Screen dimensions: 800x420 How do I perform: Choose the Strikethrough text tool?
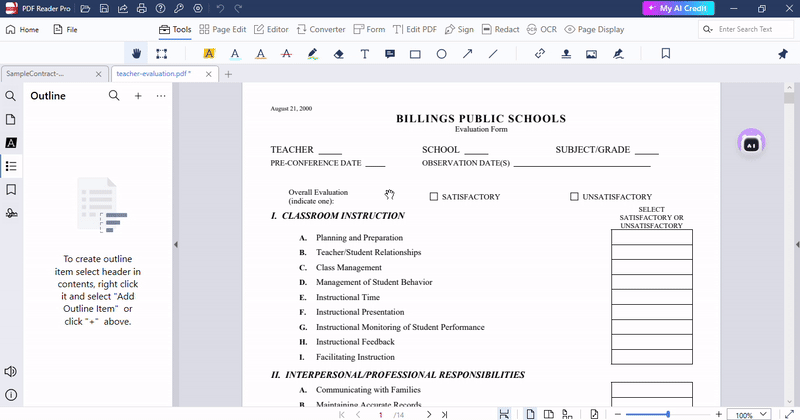tap(287, 54)
